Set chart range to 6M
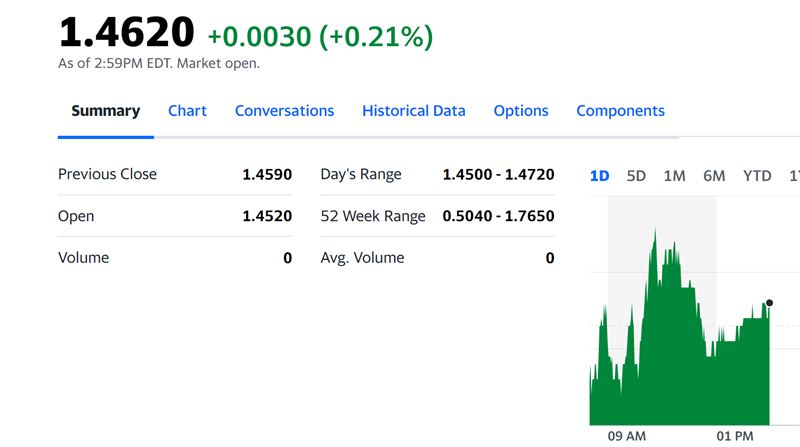Viewport: 800px width, 447px height. point(714,176)
